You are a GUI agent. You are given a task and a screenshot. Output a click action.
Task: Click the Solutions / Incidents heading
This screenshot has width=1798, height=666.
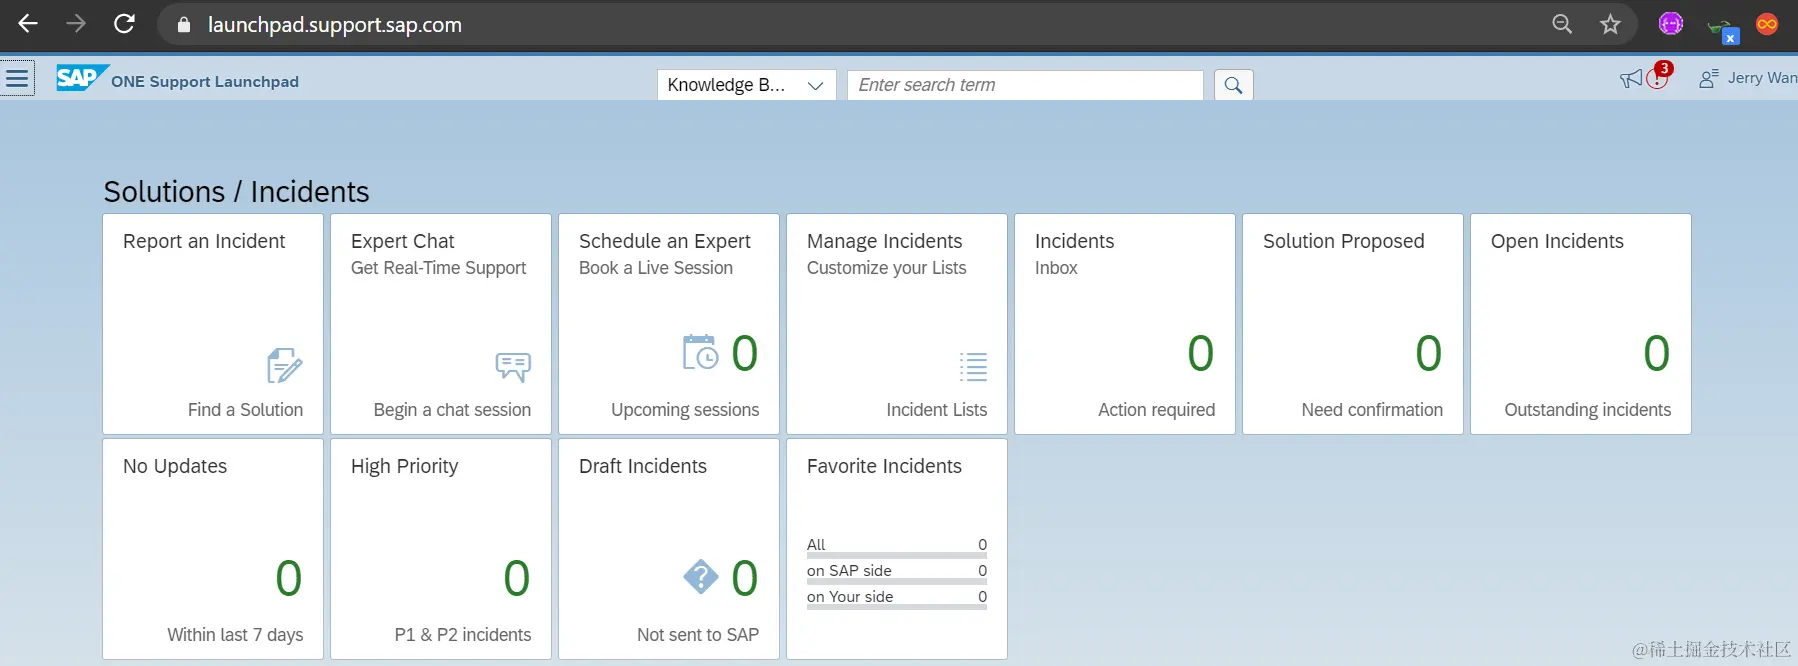(236, 191)
